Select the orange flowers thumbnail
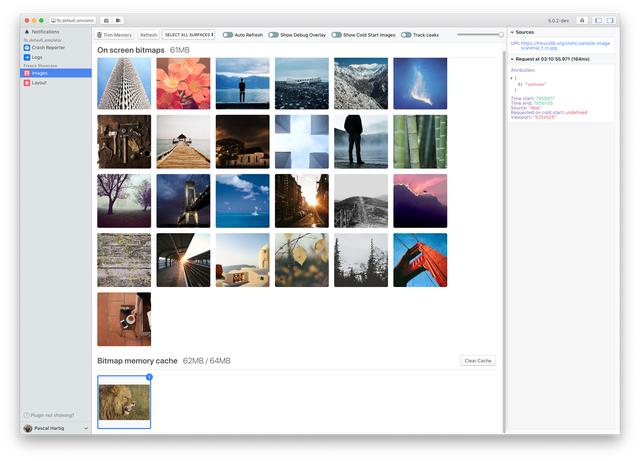This screenshot has width=640, height=461. point(183,83)
